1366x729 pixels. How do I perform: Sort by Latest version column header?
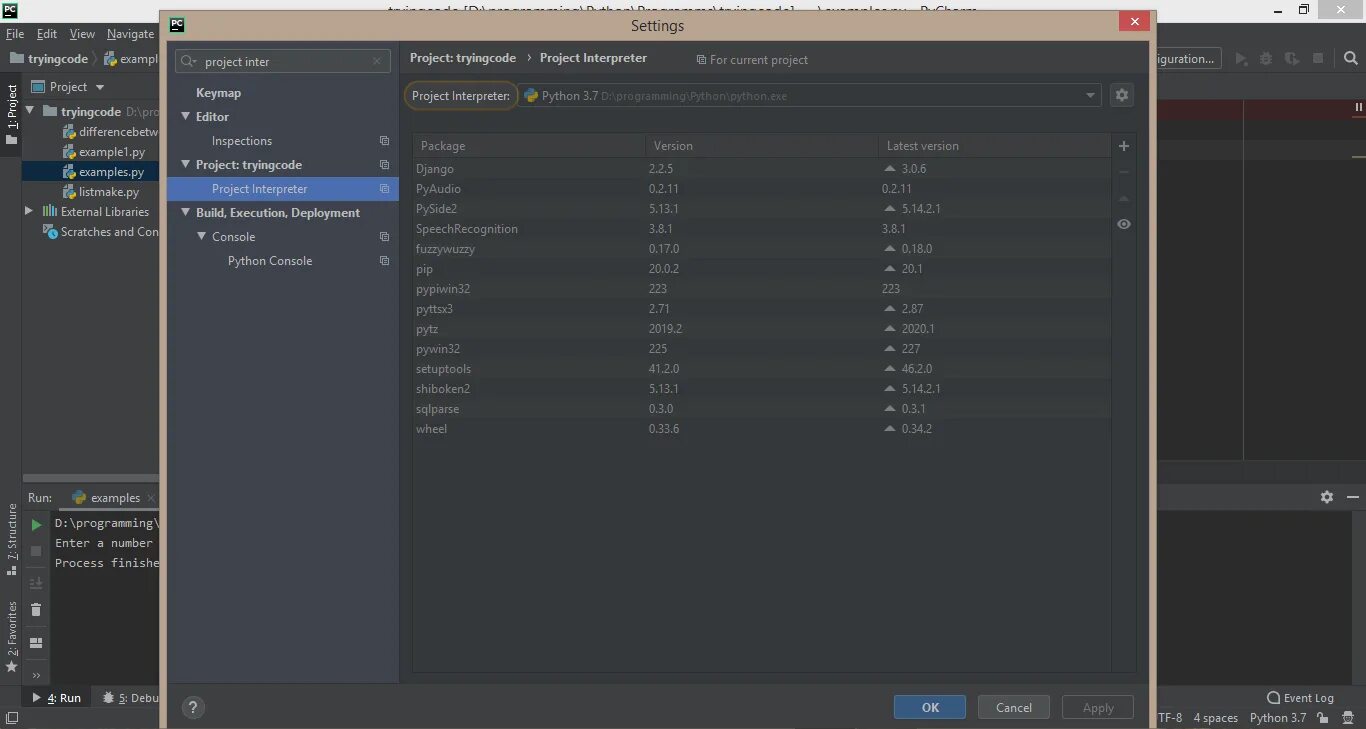[x=994, y=146]
